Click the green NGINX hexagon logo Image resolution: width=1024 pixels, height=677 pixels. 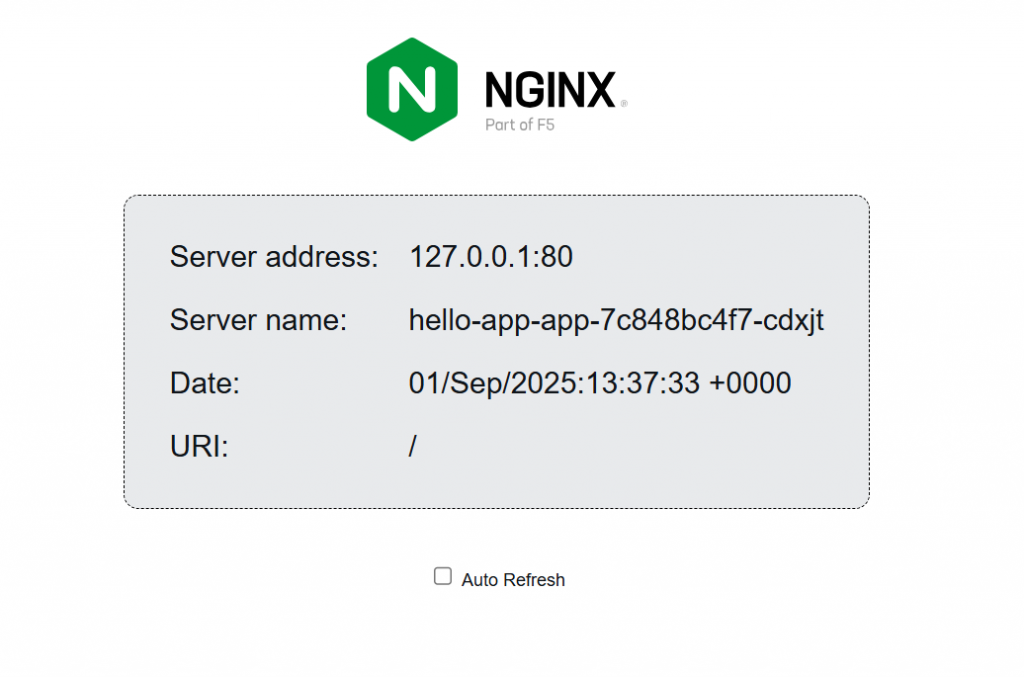pyautogui.click(x=412, y=89)
